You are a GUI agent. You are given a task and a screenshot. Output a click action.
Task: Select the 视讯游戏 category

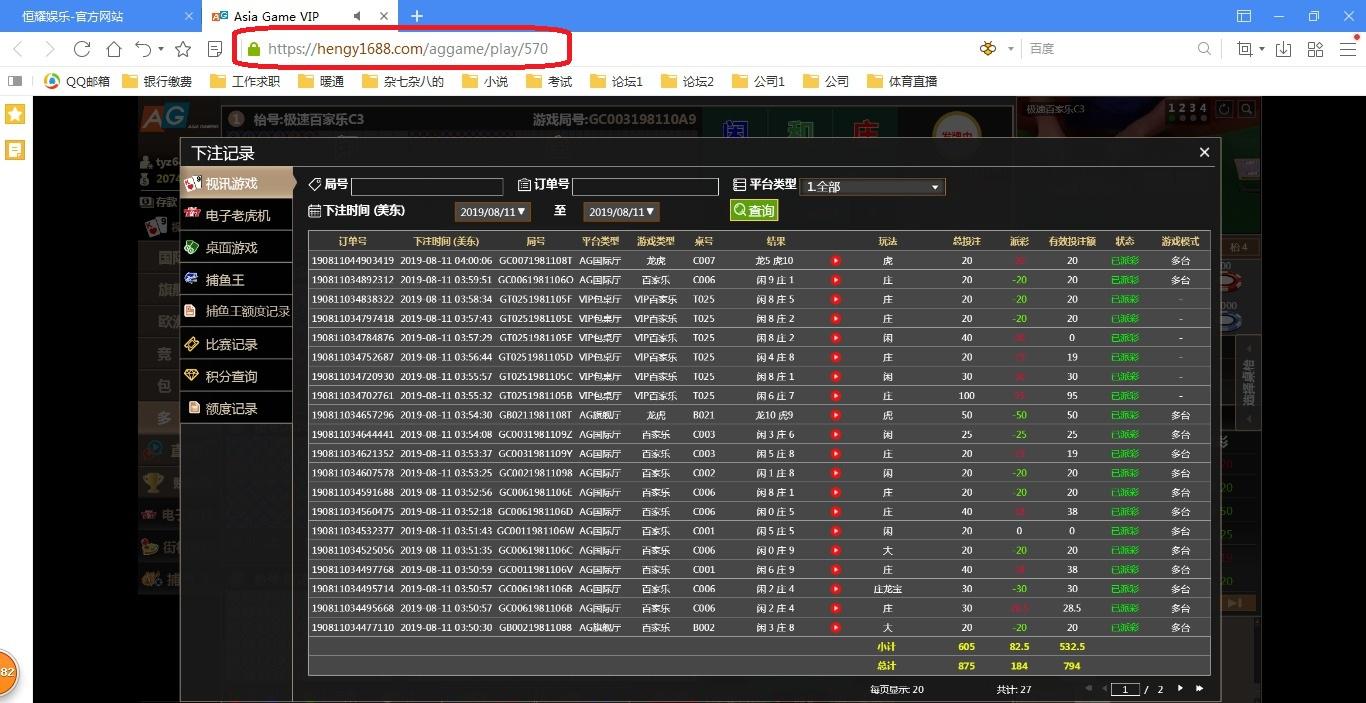click(238, 183)
